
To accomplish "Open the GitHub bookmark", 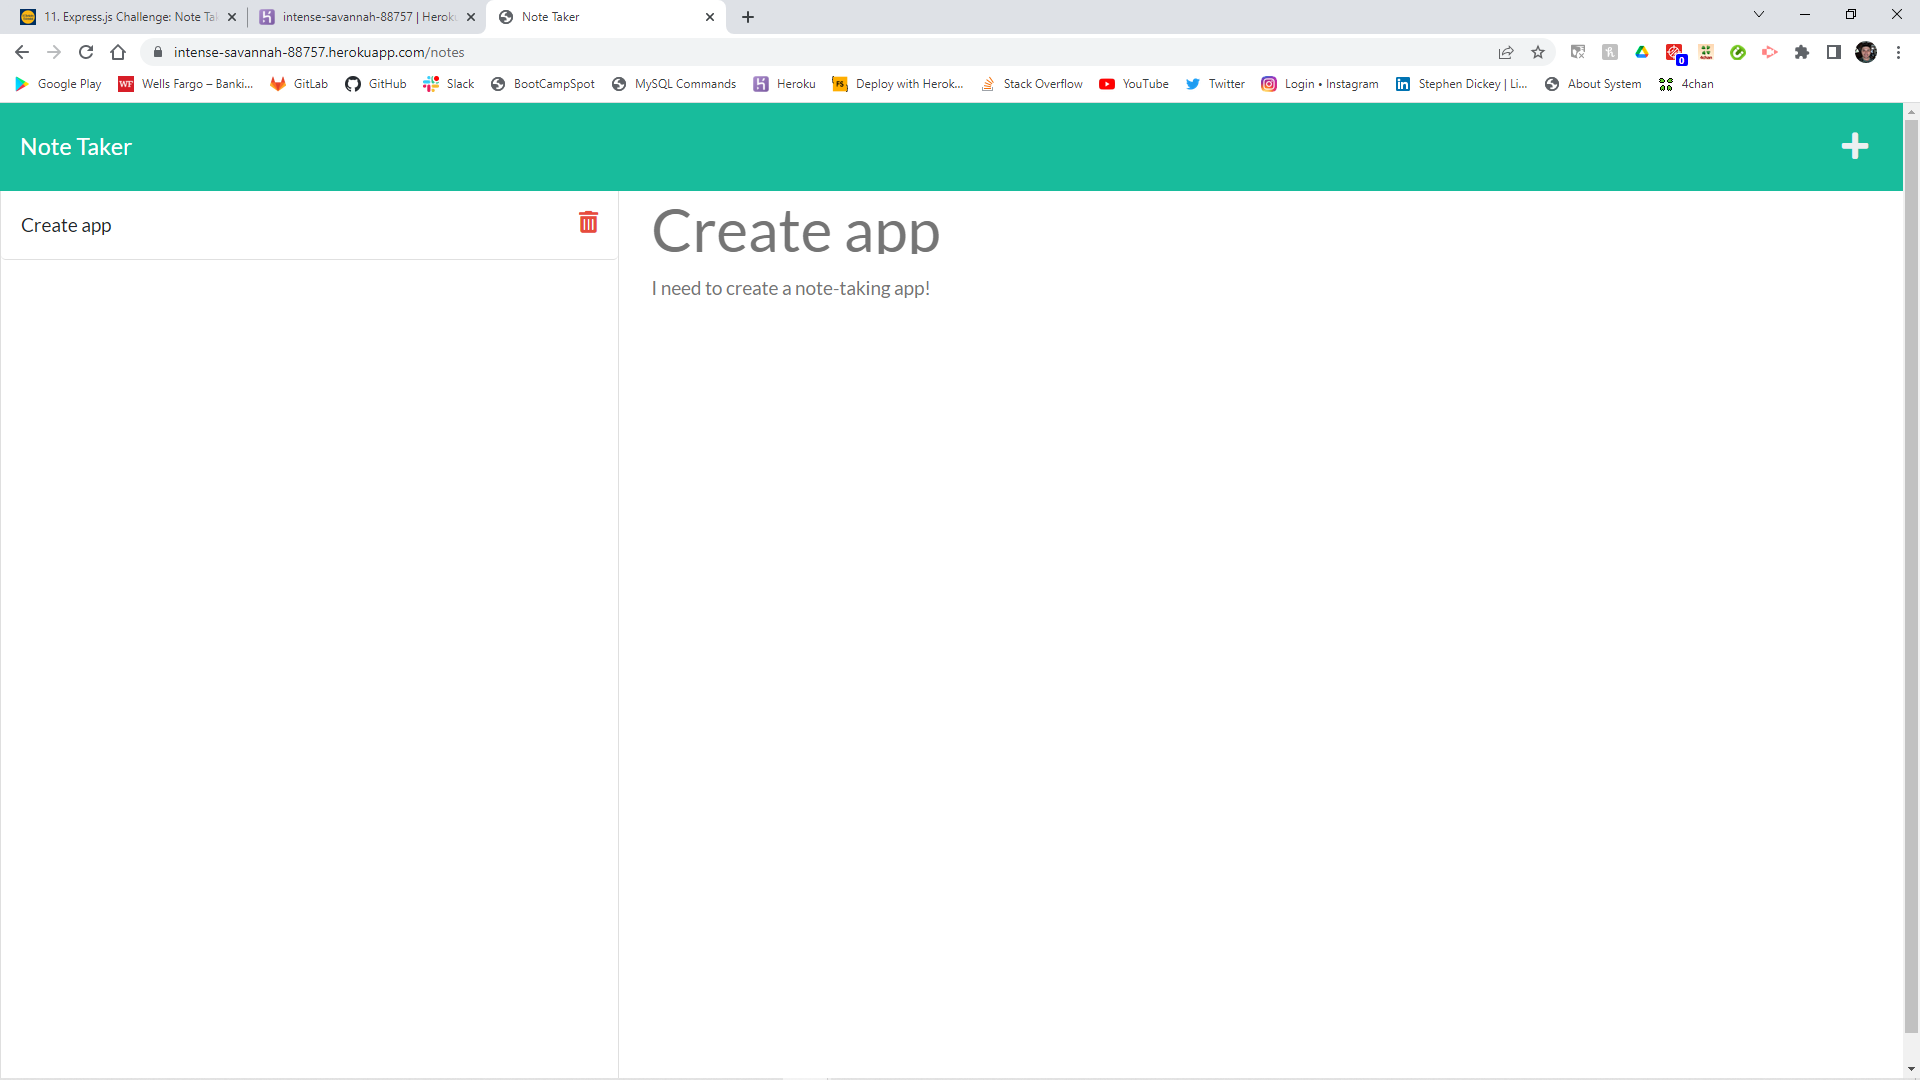I will [x=376, y=84].
